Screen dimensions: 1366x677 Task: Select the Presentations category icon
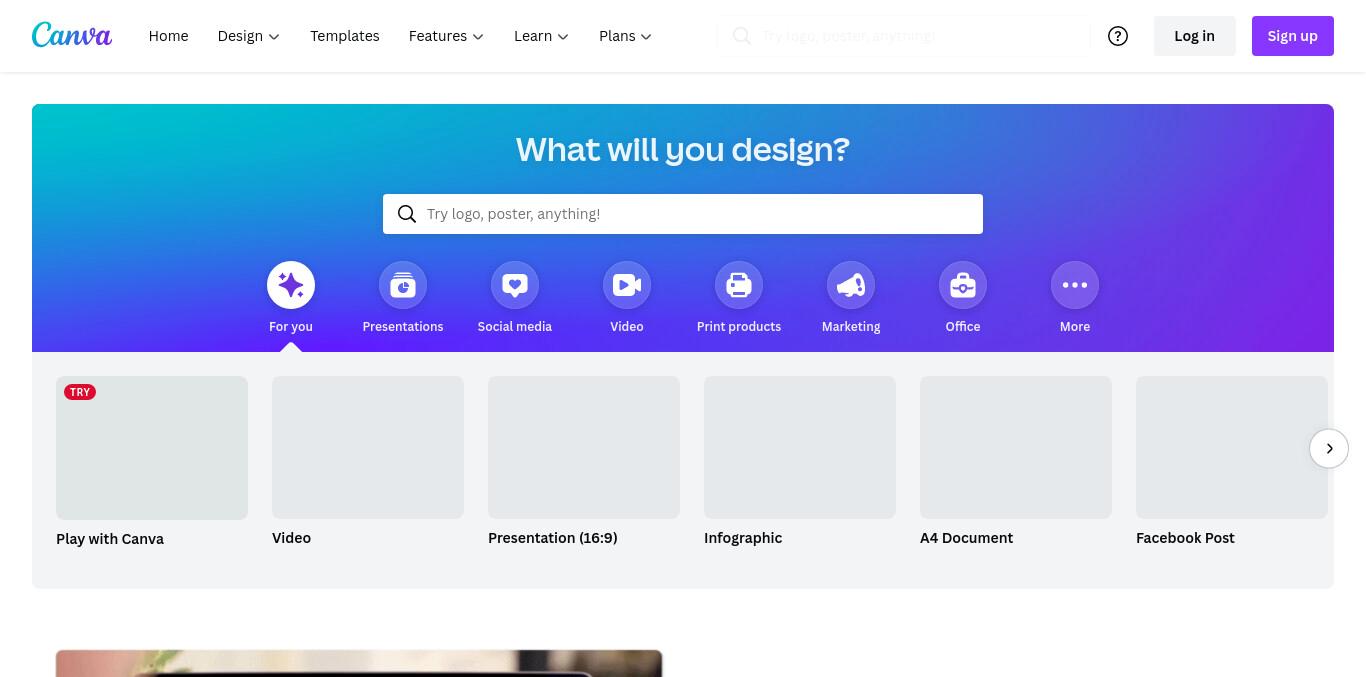tap(403, 285)
